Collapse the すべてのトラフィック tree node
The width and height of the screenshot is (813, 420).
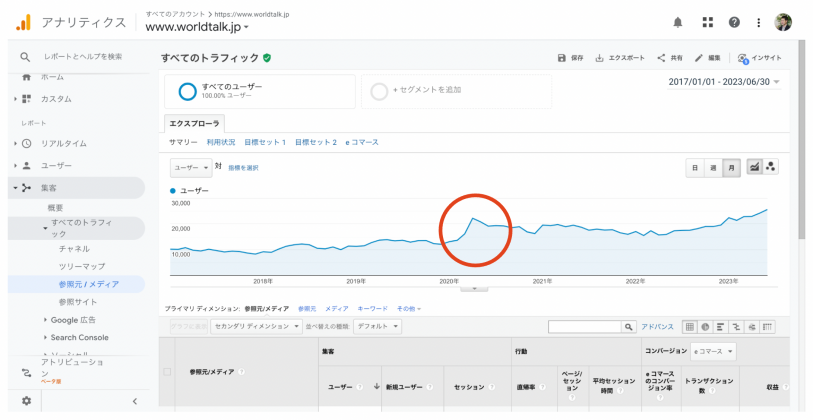46,228
